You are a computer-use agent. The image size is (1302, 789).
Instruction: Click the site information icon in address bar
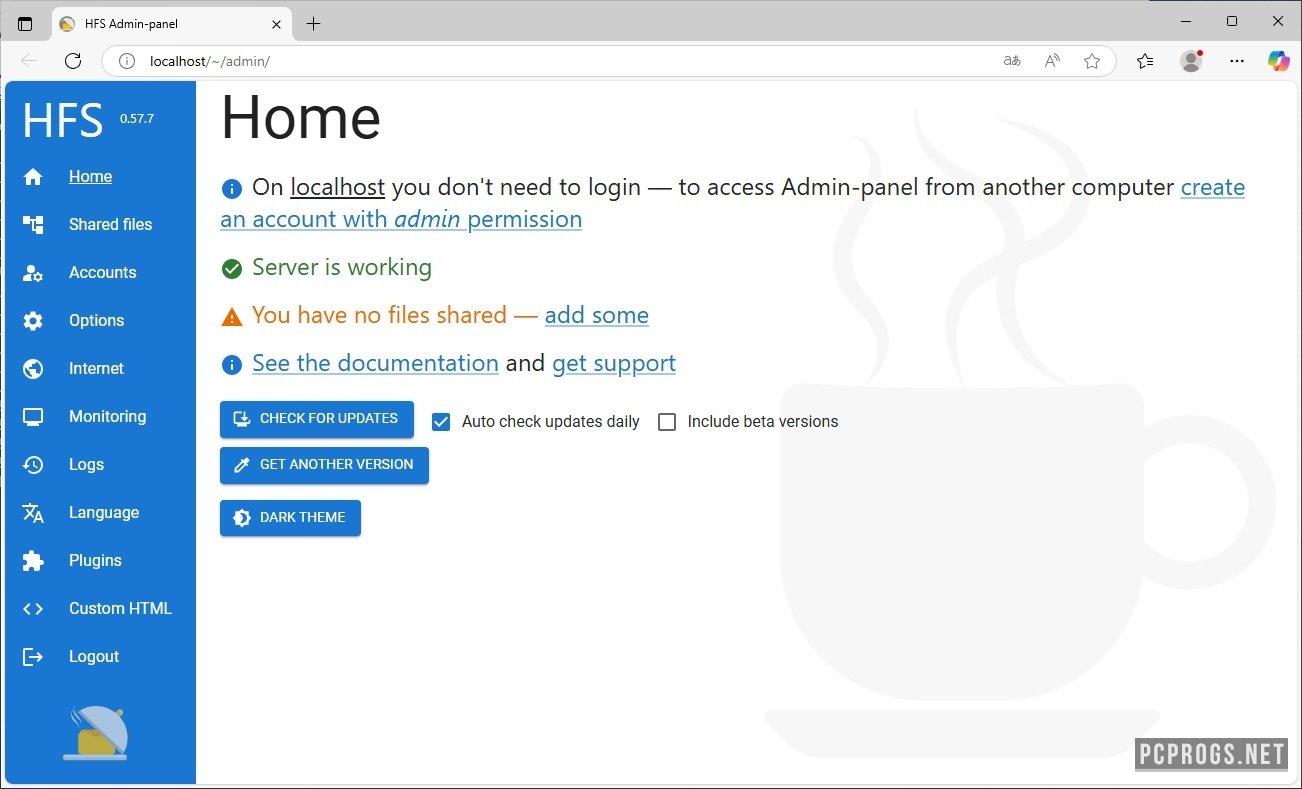point(127,61)
